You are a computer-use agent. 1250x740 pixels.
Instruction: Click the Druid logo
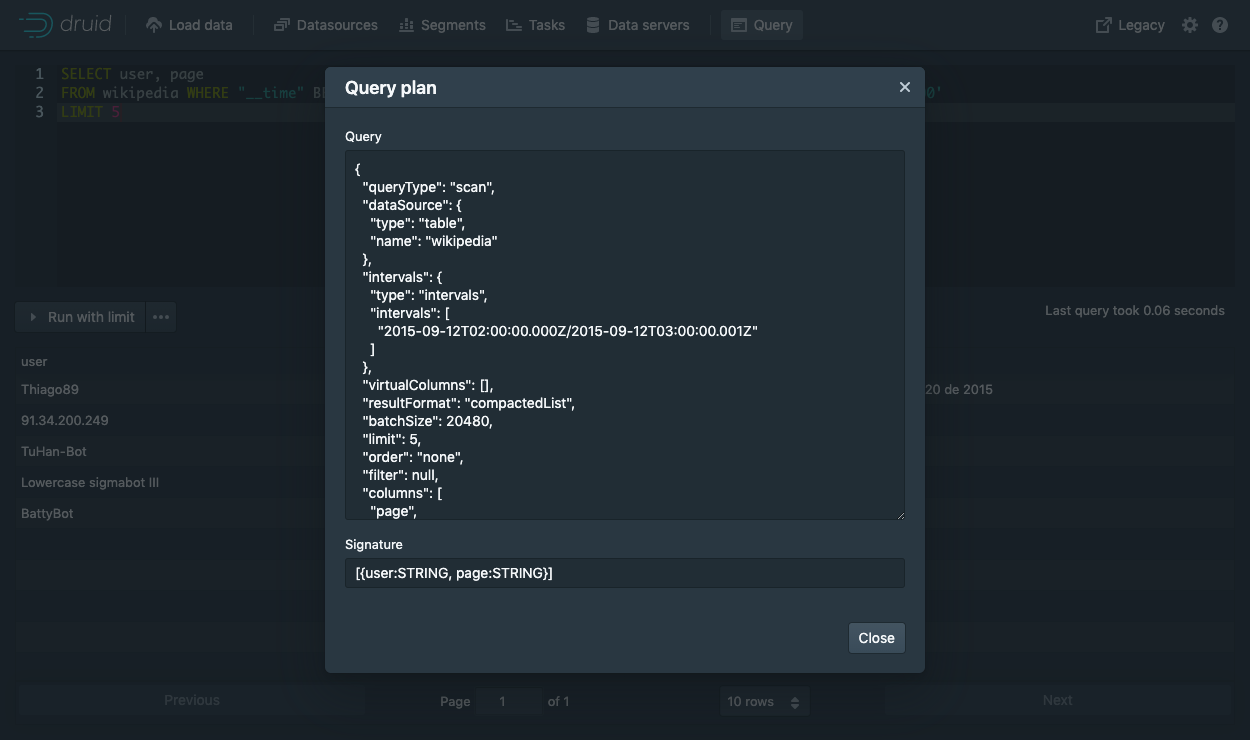pyautogui.click(x=66, y=25)
